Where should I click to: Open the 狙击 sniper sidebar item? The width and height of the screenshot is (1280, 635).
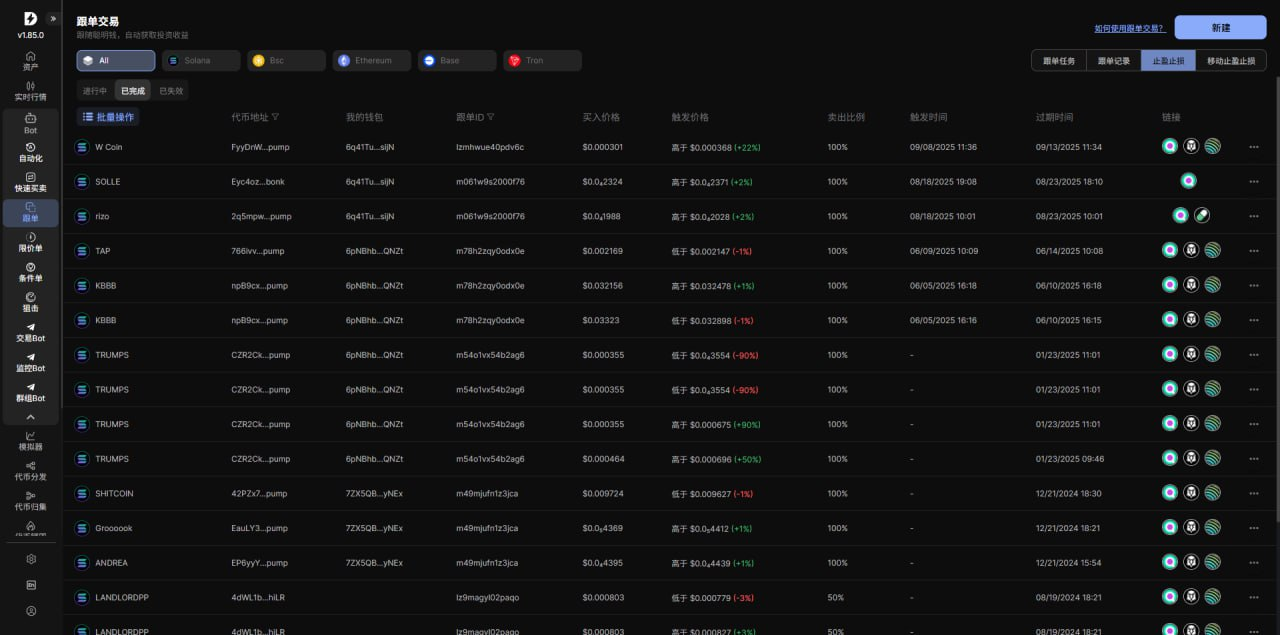click(30, 302)
